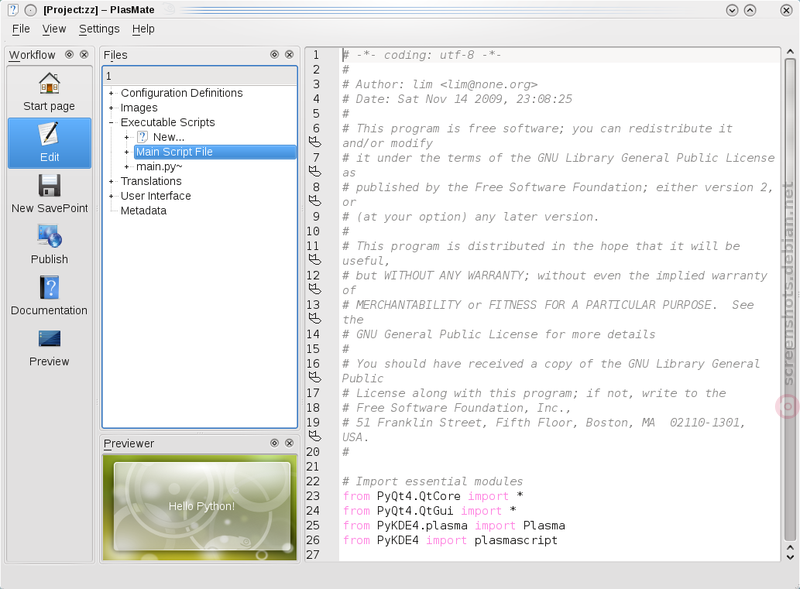Viewport: 800px width, 589px height.
Task: Click the Hello Python! preview thumbnail
Action: coord(202,506)
